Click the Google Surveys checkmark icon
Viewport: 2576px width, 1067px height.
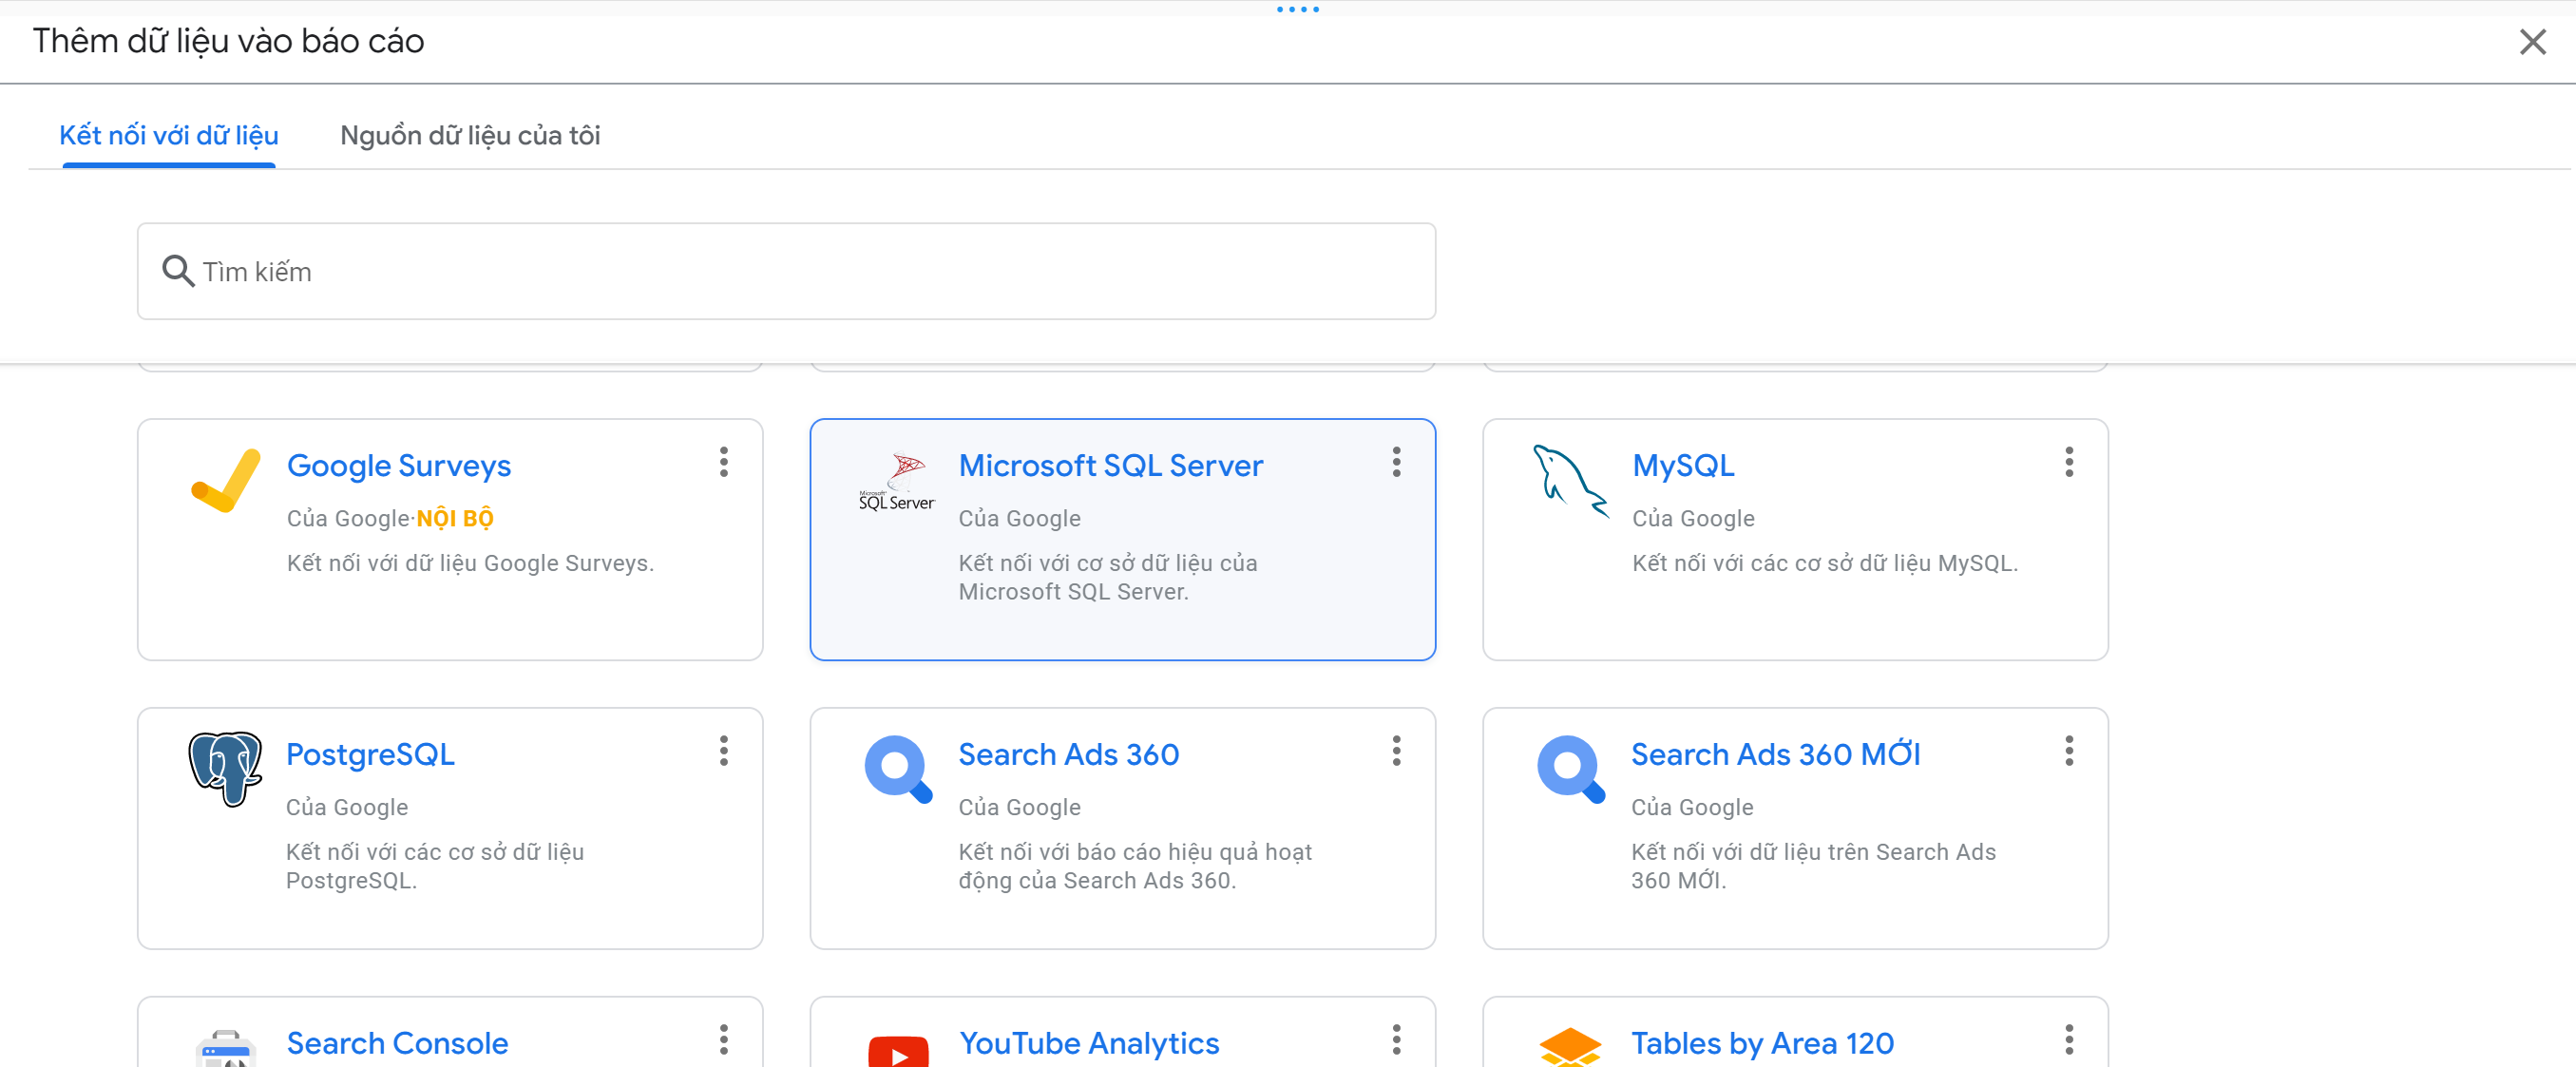(x=226, y=481)
